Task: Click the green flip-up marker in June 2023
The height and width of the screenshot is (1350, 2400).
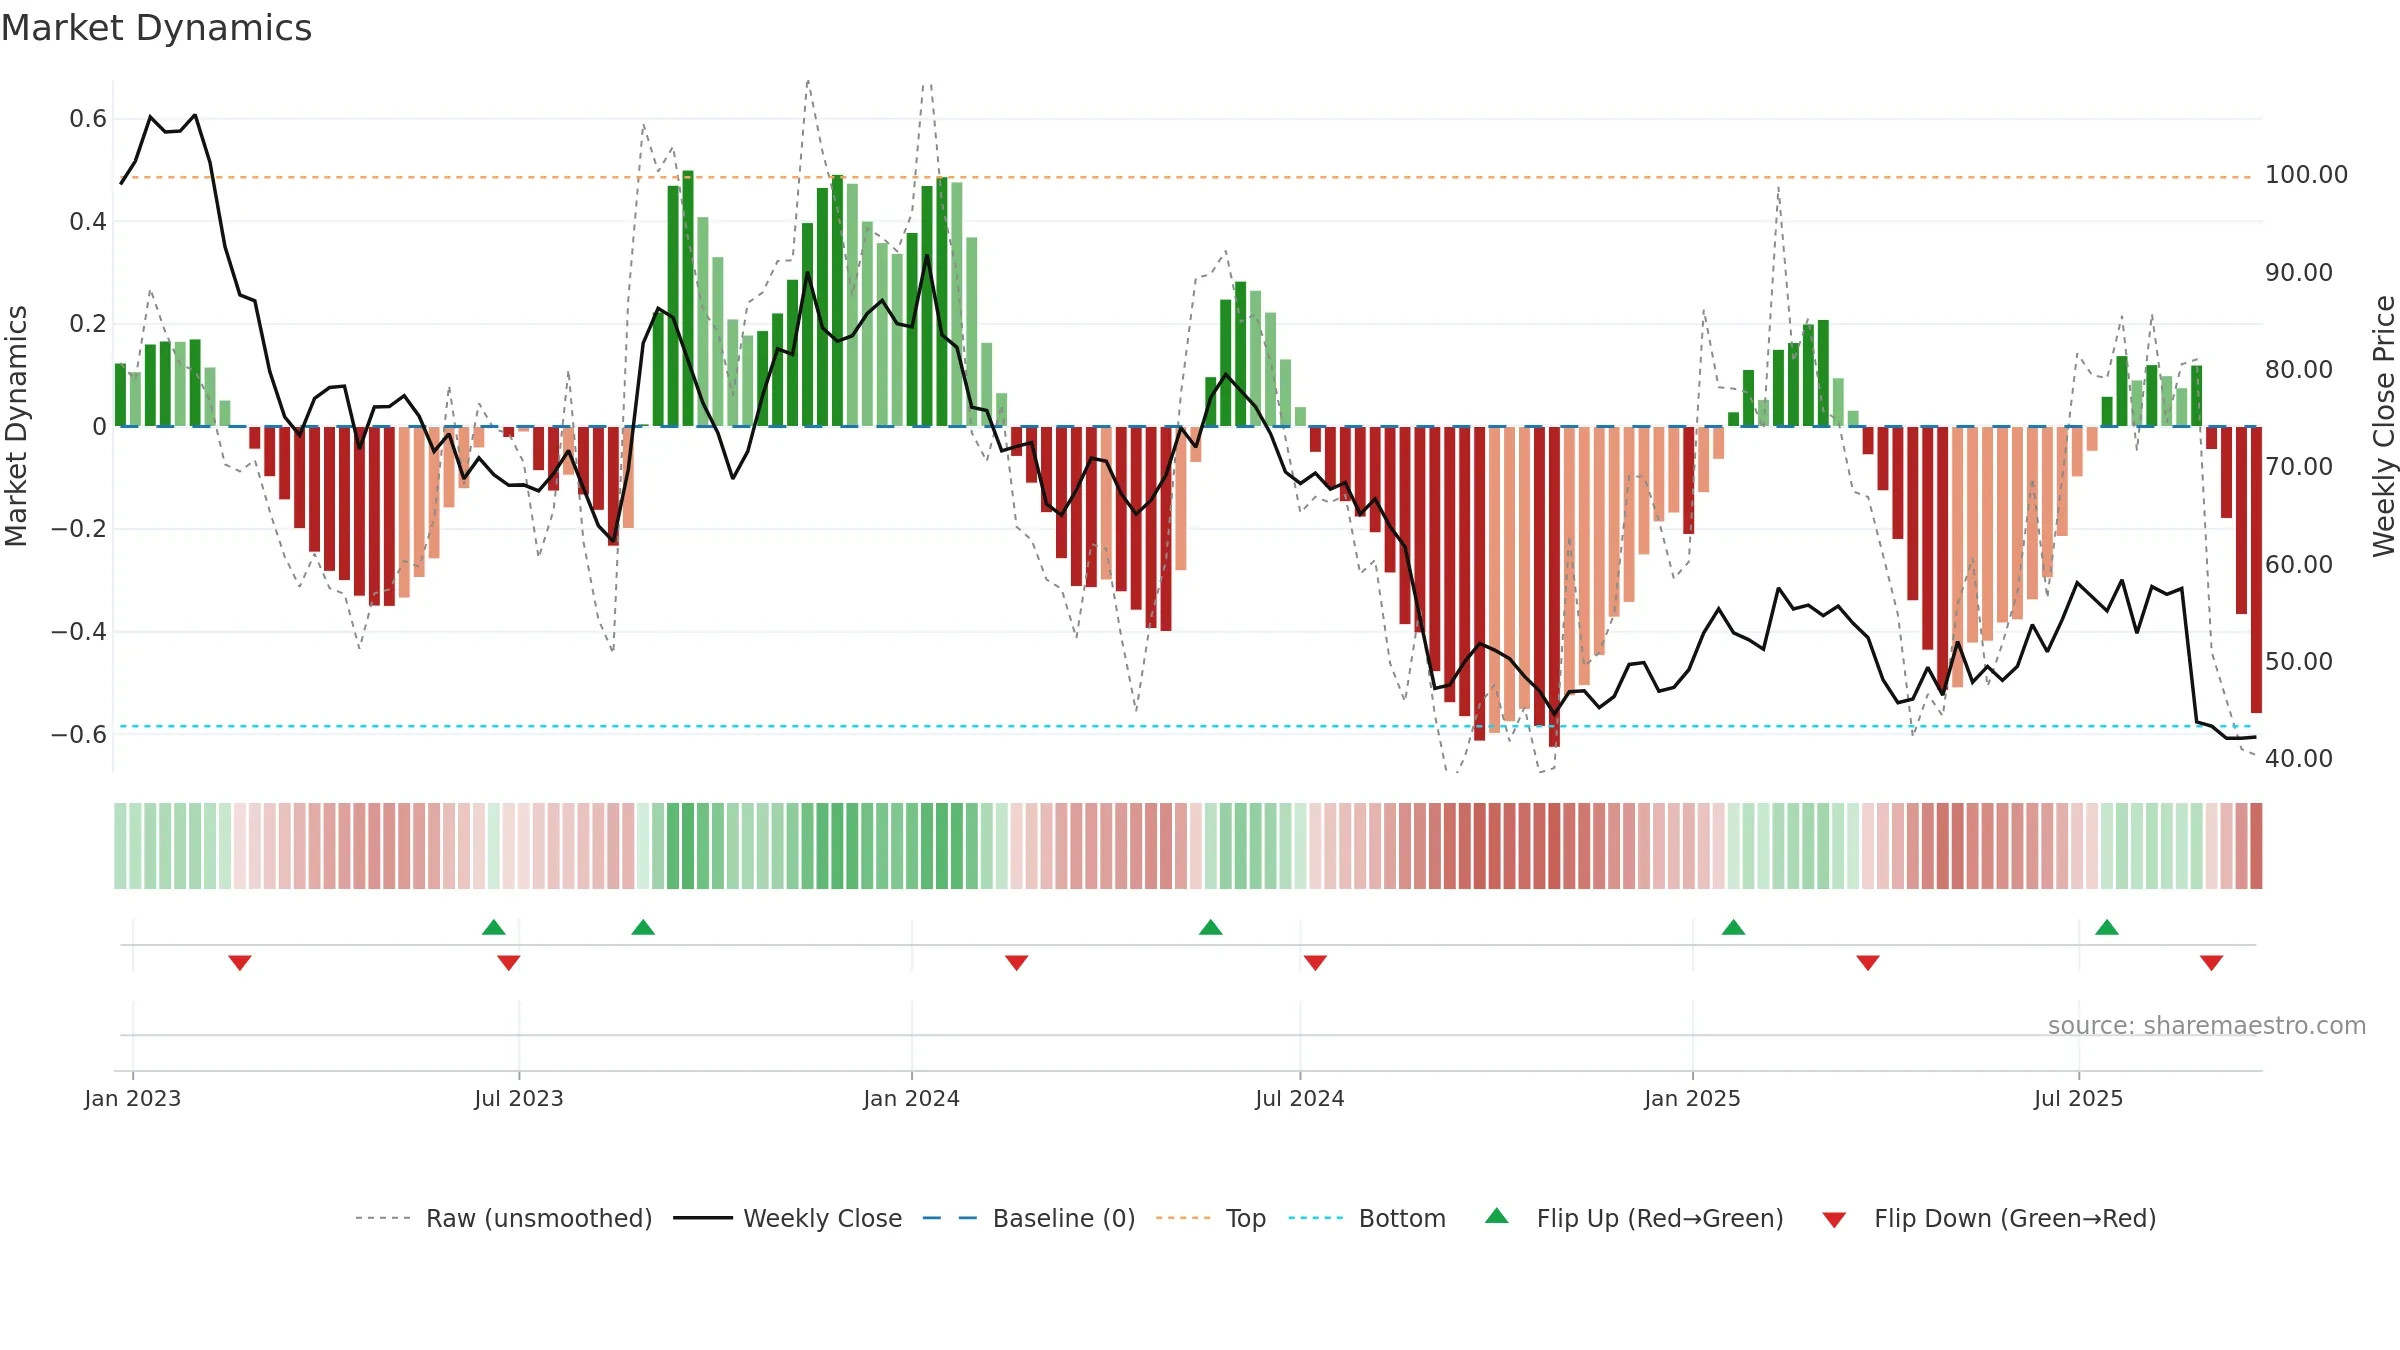Action: coord(494,927)
